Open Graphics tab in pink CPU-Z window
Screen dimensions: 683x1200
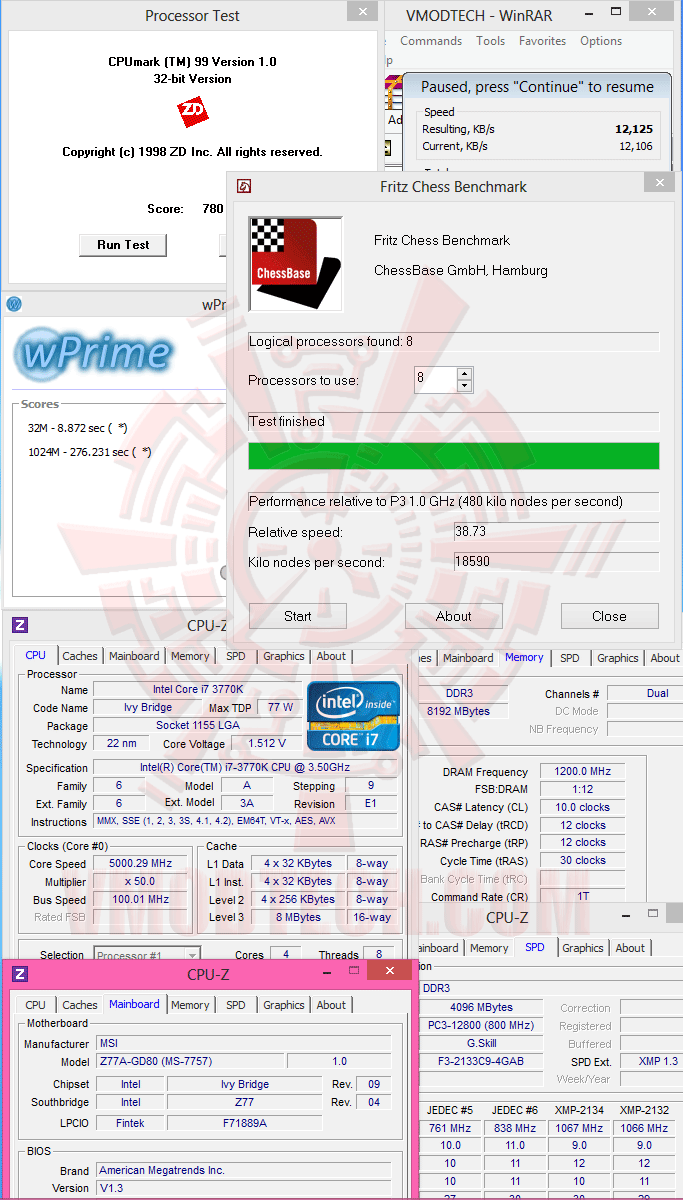tap(284, 1005)
